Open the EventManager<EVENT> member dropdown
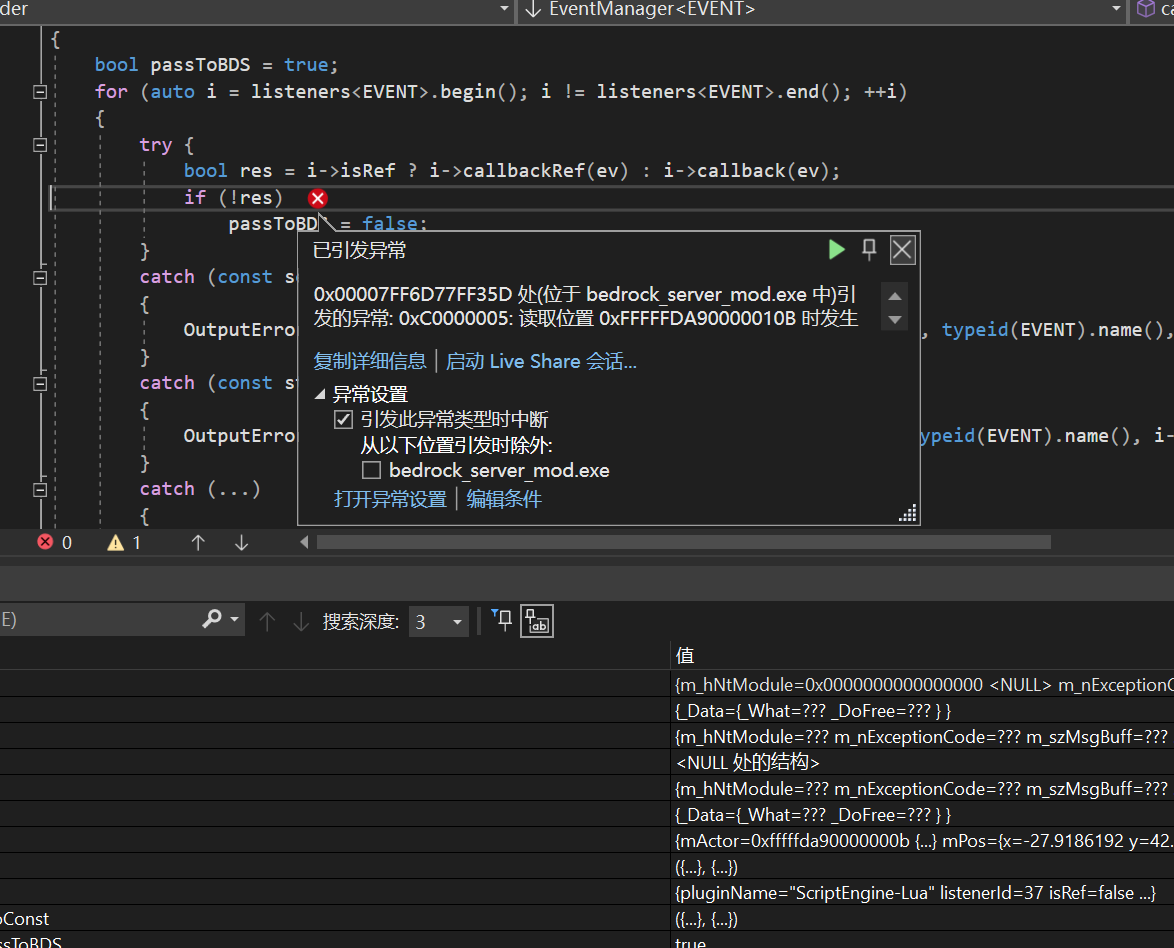1174x948 pixels. [x=1117, y=10]
